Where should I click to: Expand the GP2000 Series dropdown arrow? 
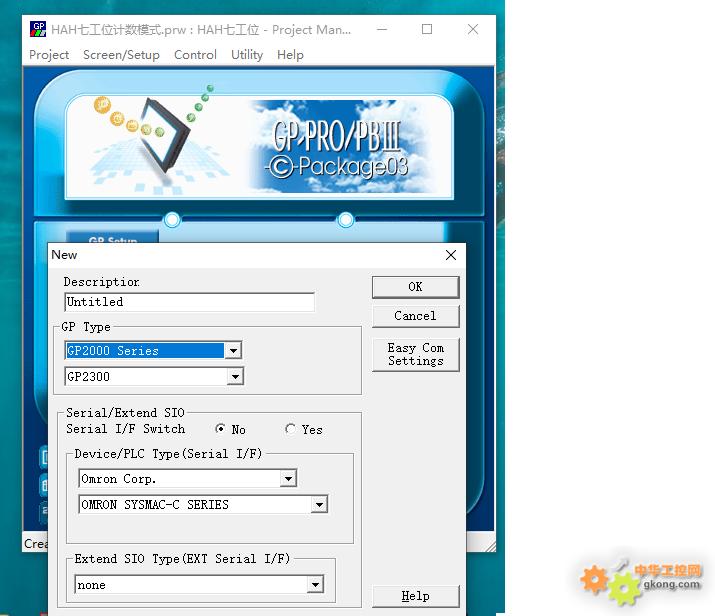[233, 351]
